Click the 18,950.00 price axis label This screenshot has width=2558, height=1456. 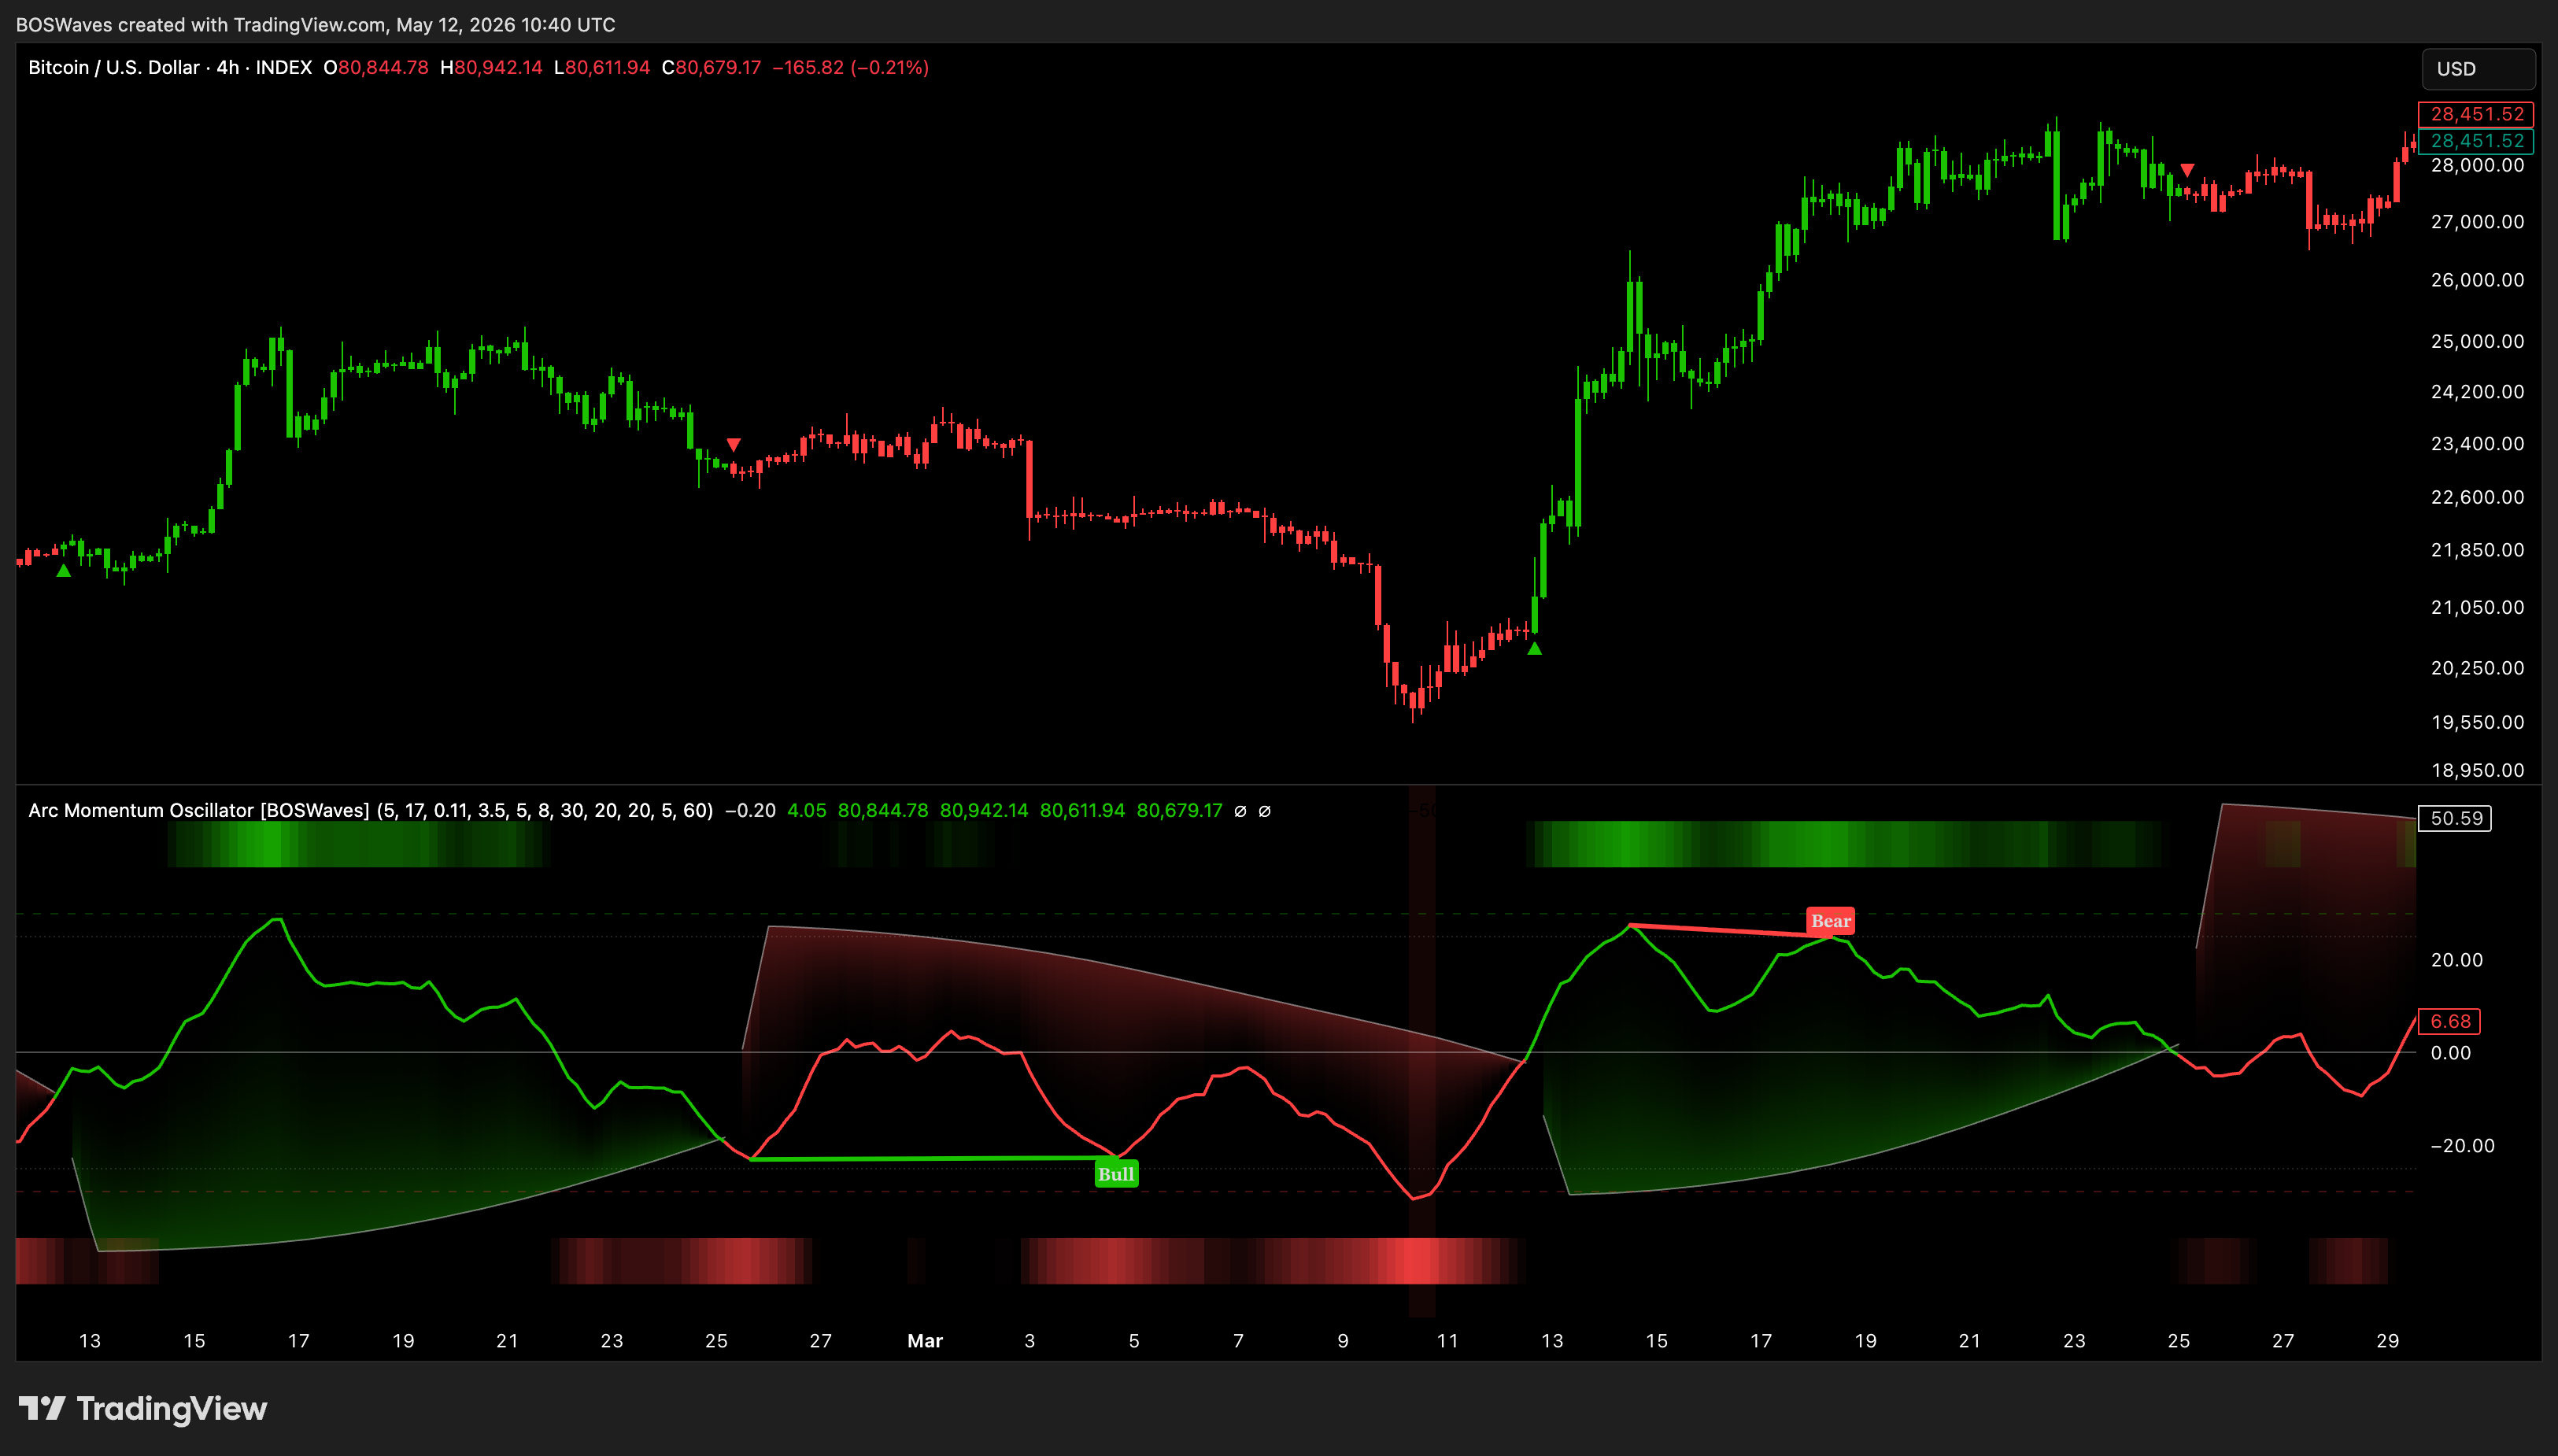click(2477, 770)
